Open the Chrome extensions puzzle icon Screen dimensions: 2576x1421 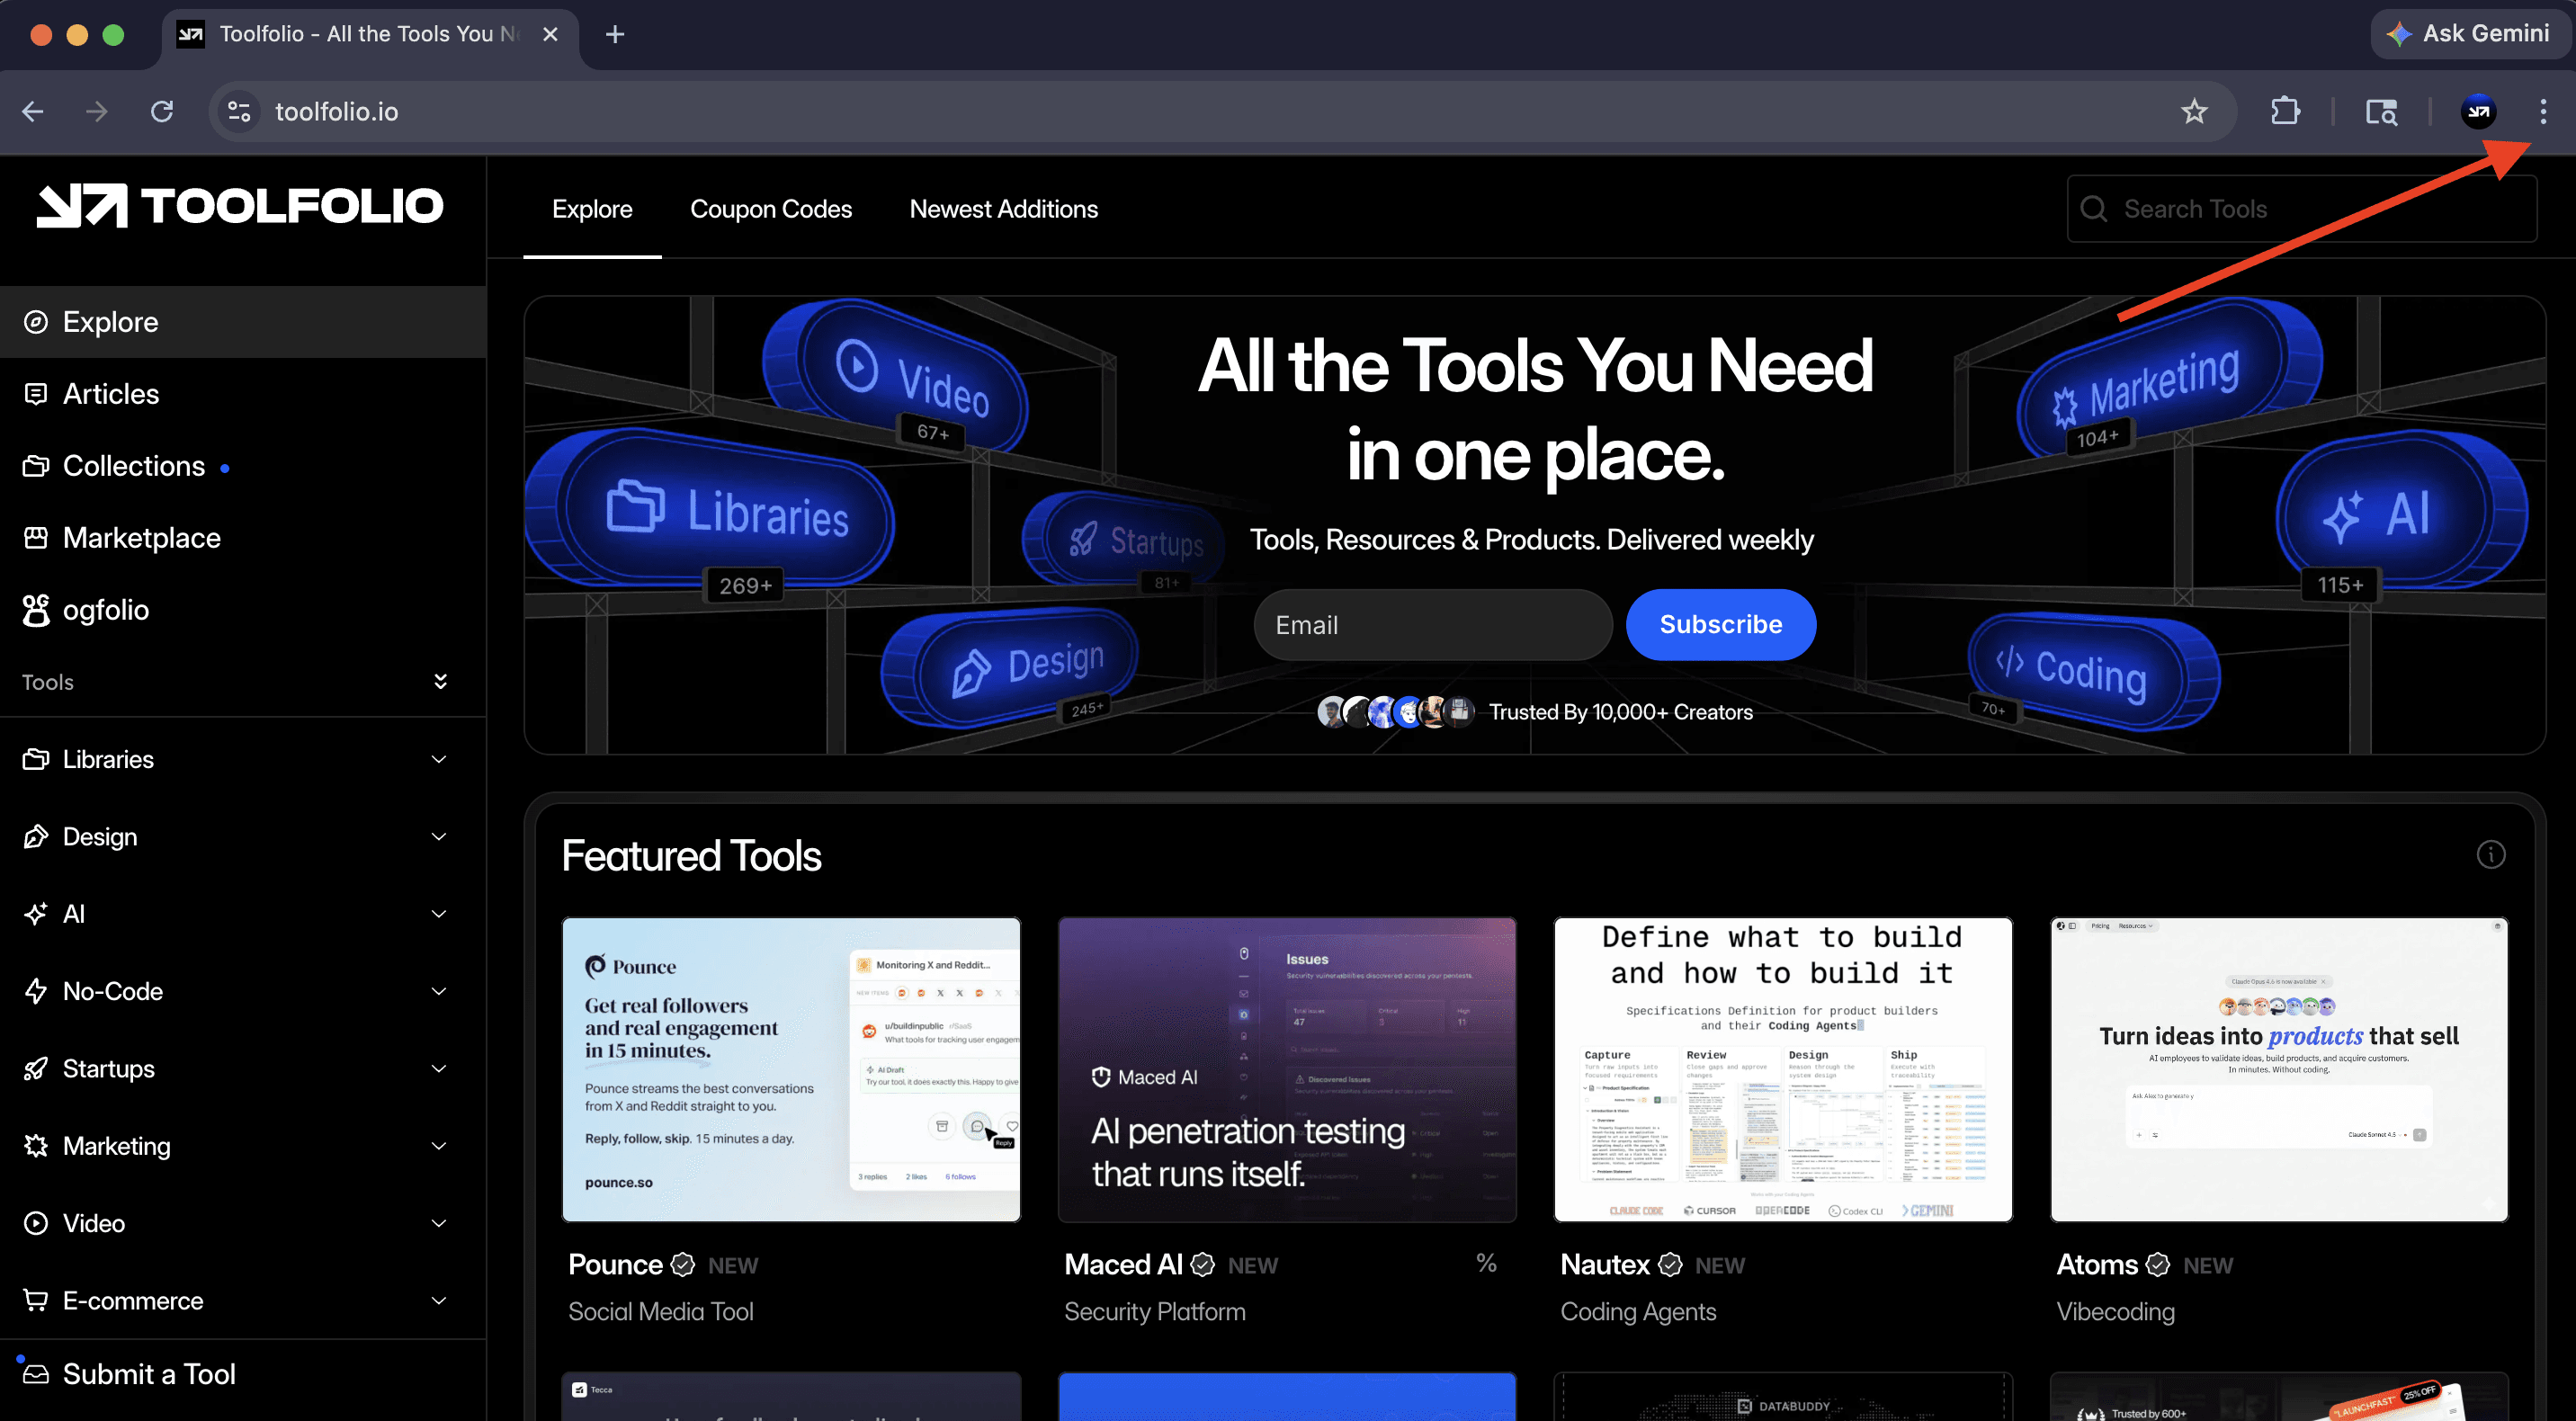click(x=2285, y=111)
